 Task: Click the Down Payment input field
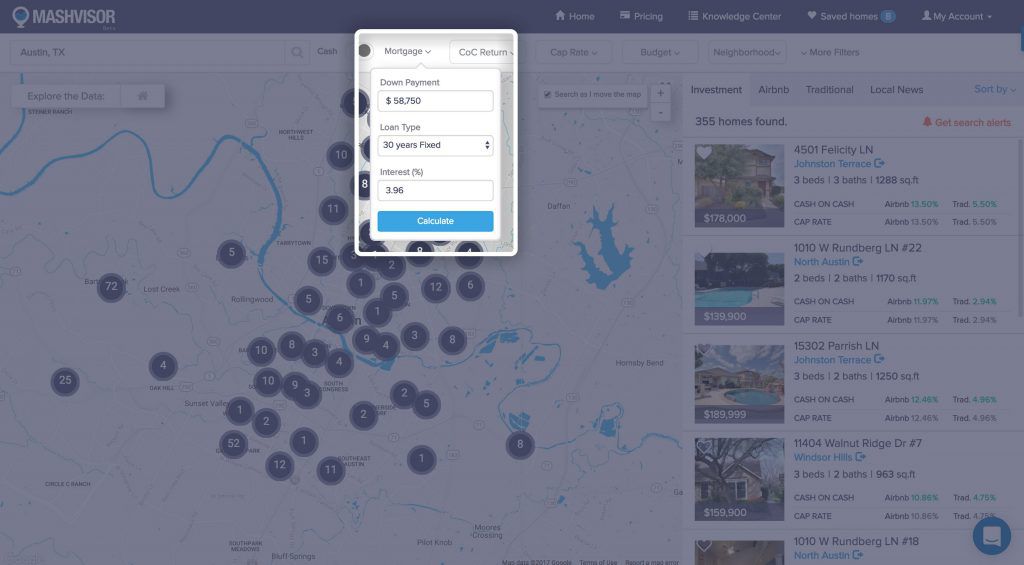tap(435, 101)
